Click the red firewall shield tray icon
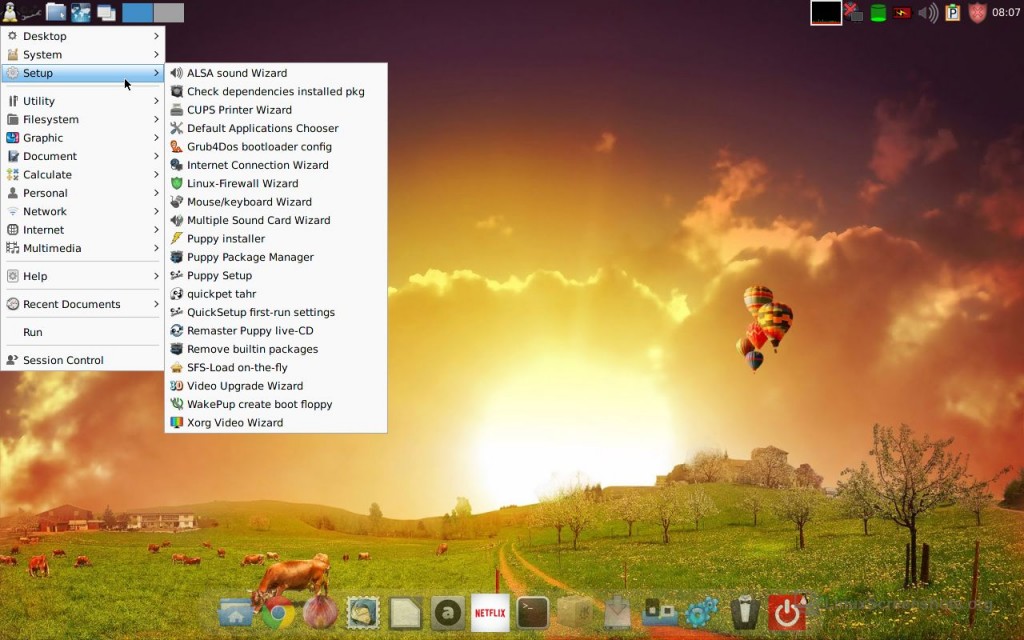The image size is (1024, 640). pos(977,13)
